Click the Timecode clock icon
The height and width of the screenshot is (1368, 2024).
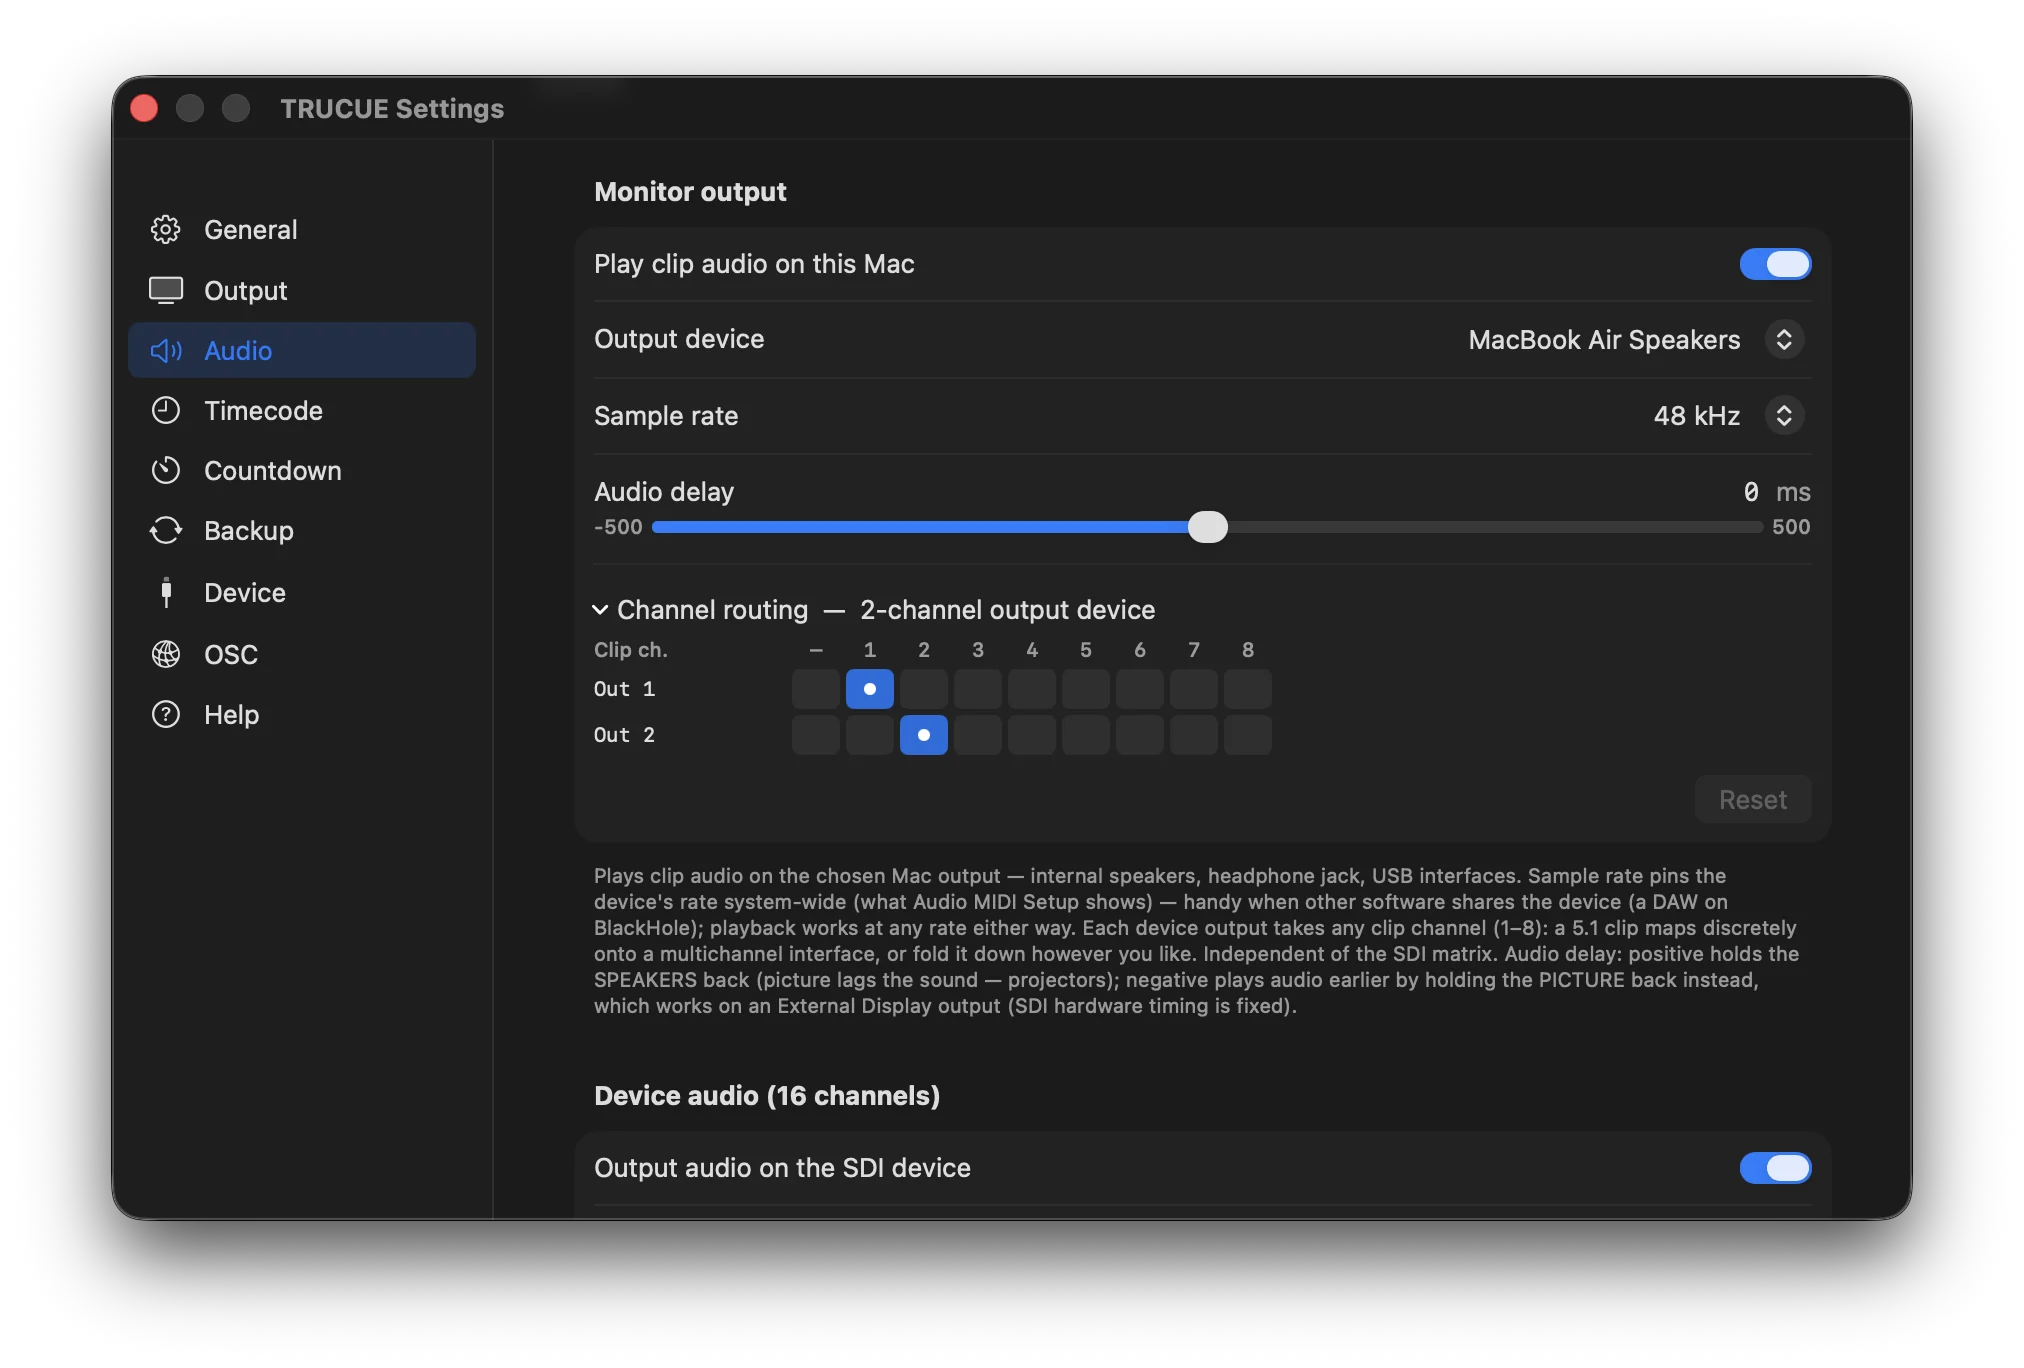[166, 411]
